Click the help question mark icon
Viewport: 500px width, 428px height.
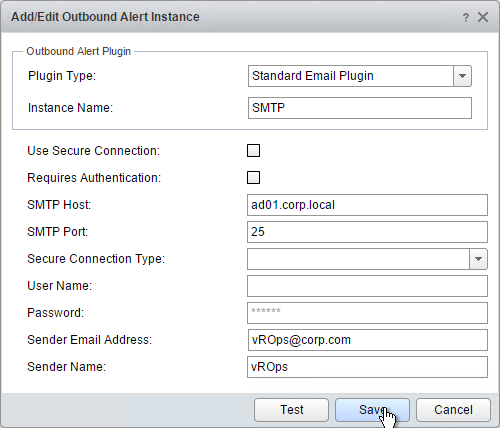(x=466, y=17)
